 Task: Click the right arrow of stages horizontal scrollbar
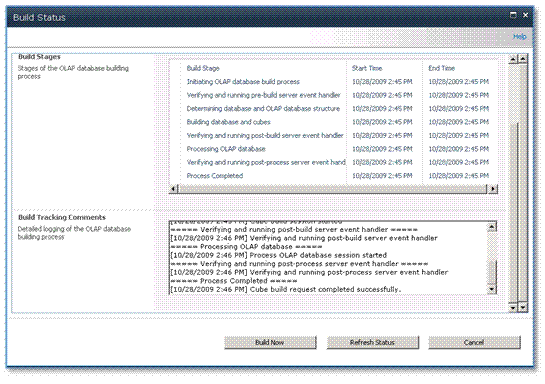pos(493,189)
